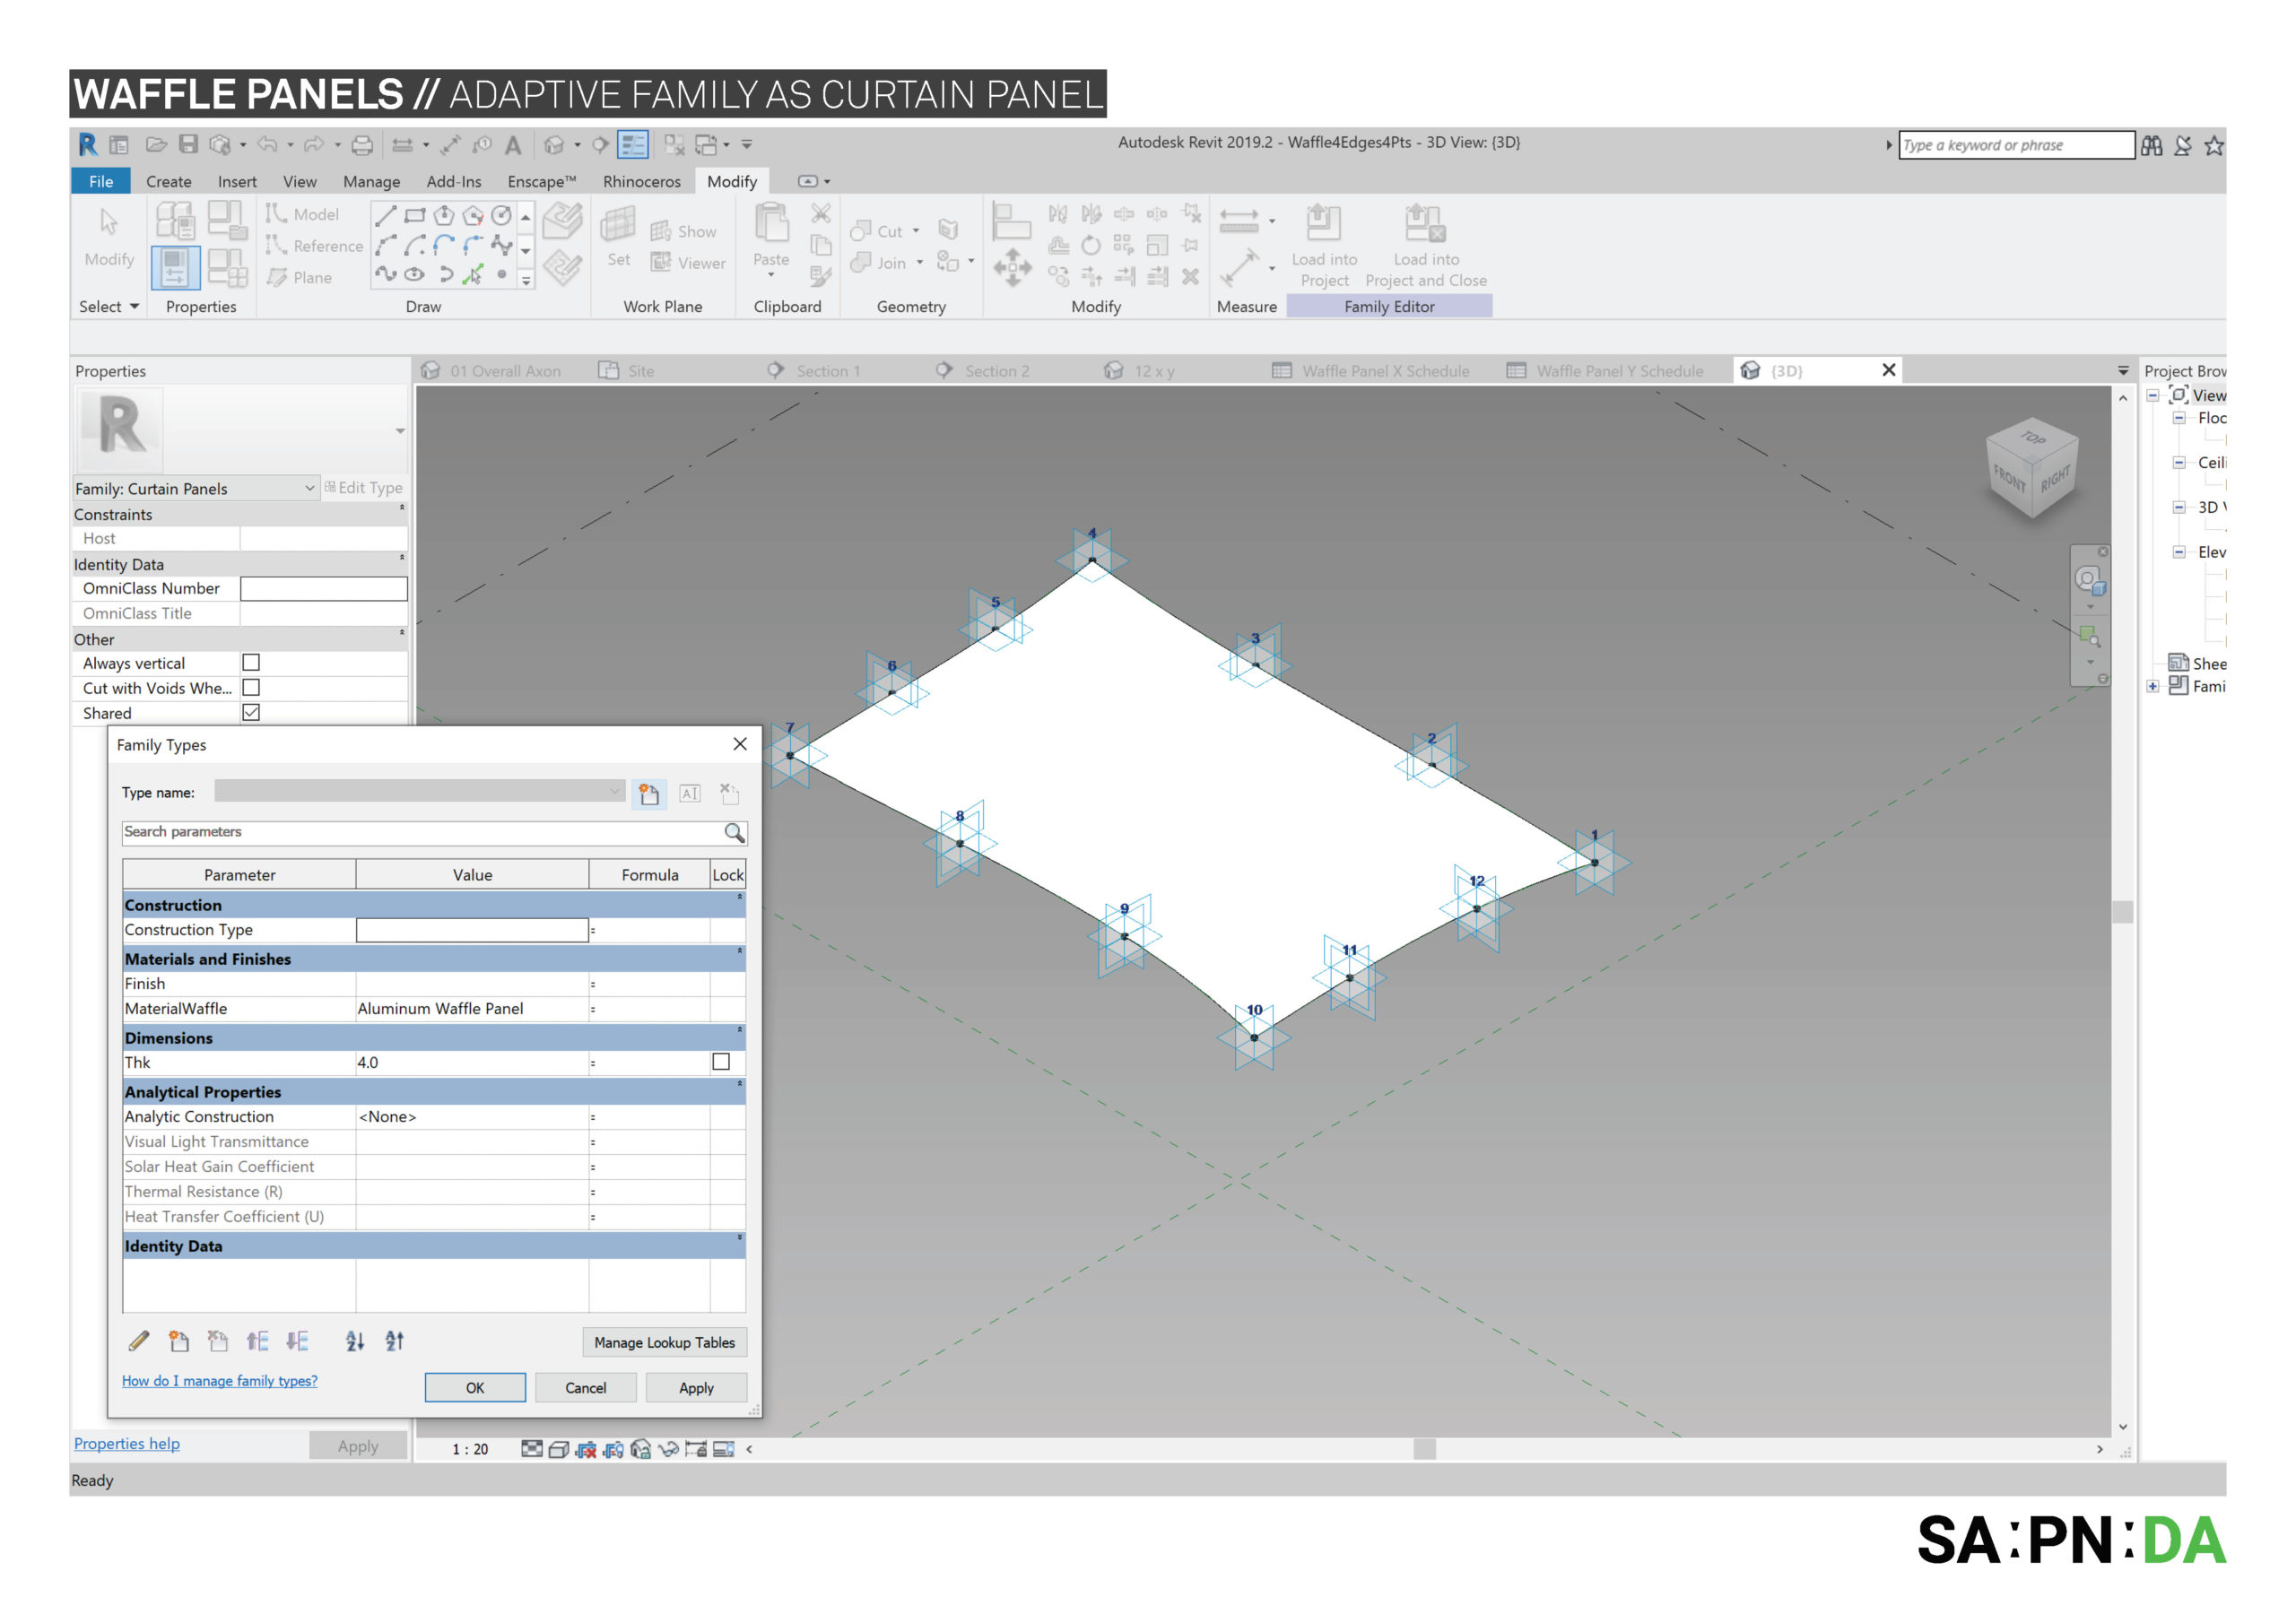Click Rename Type icon in Family Types
Screen dimensions: 2296x1623
point(690,794)
